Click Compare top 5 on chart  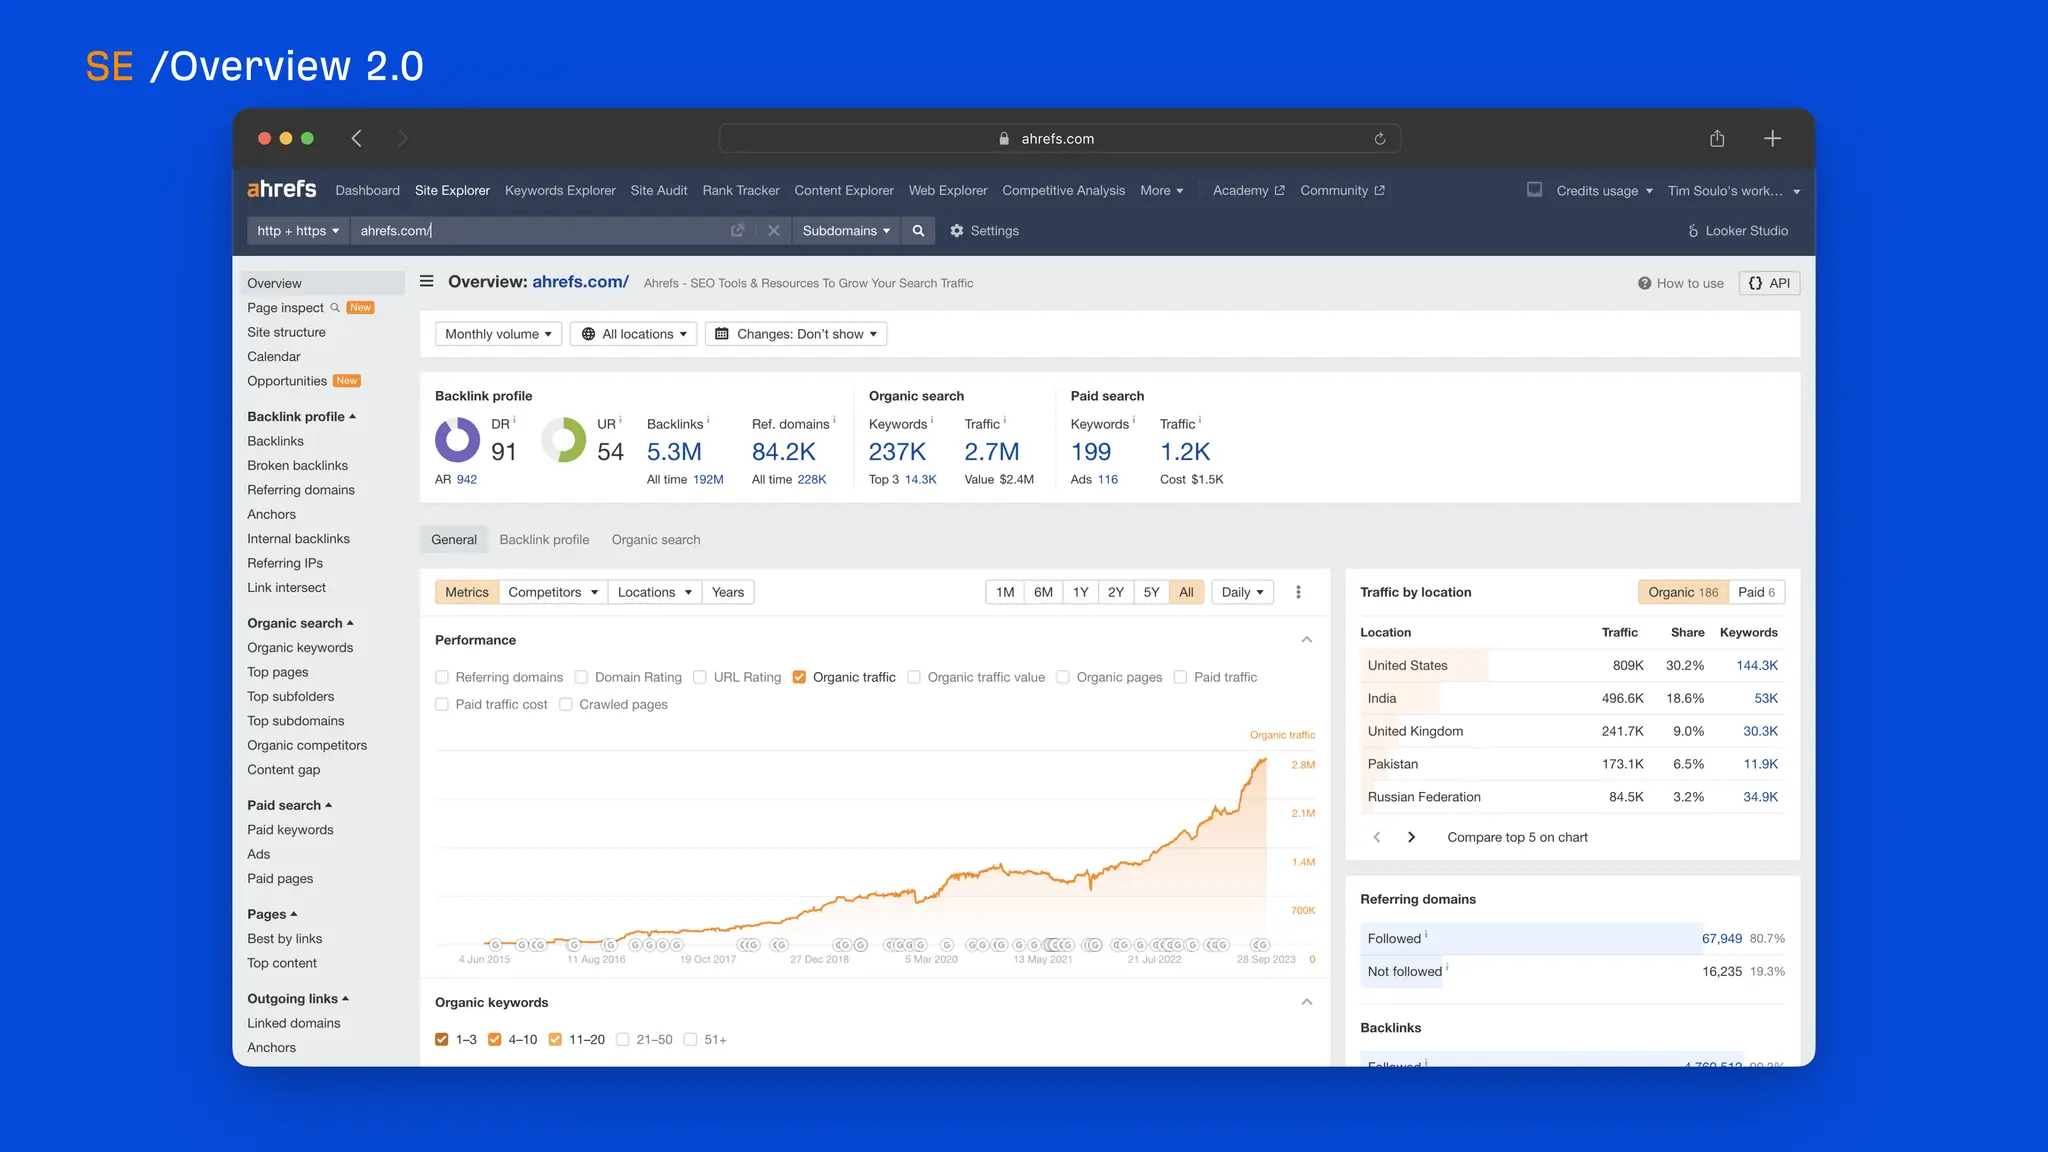1517,838
